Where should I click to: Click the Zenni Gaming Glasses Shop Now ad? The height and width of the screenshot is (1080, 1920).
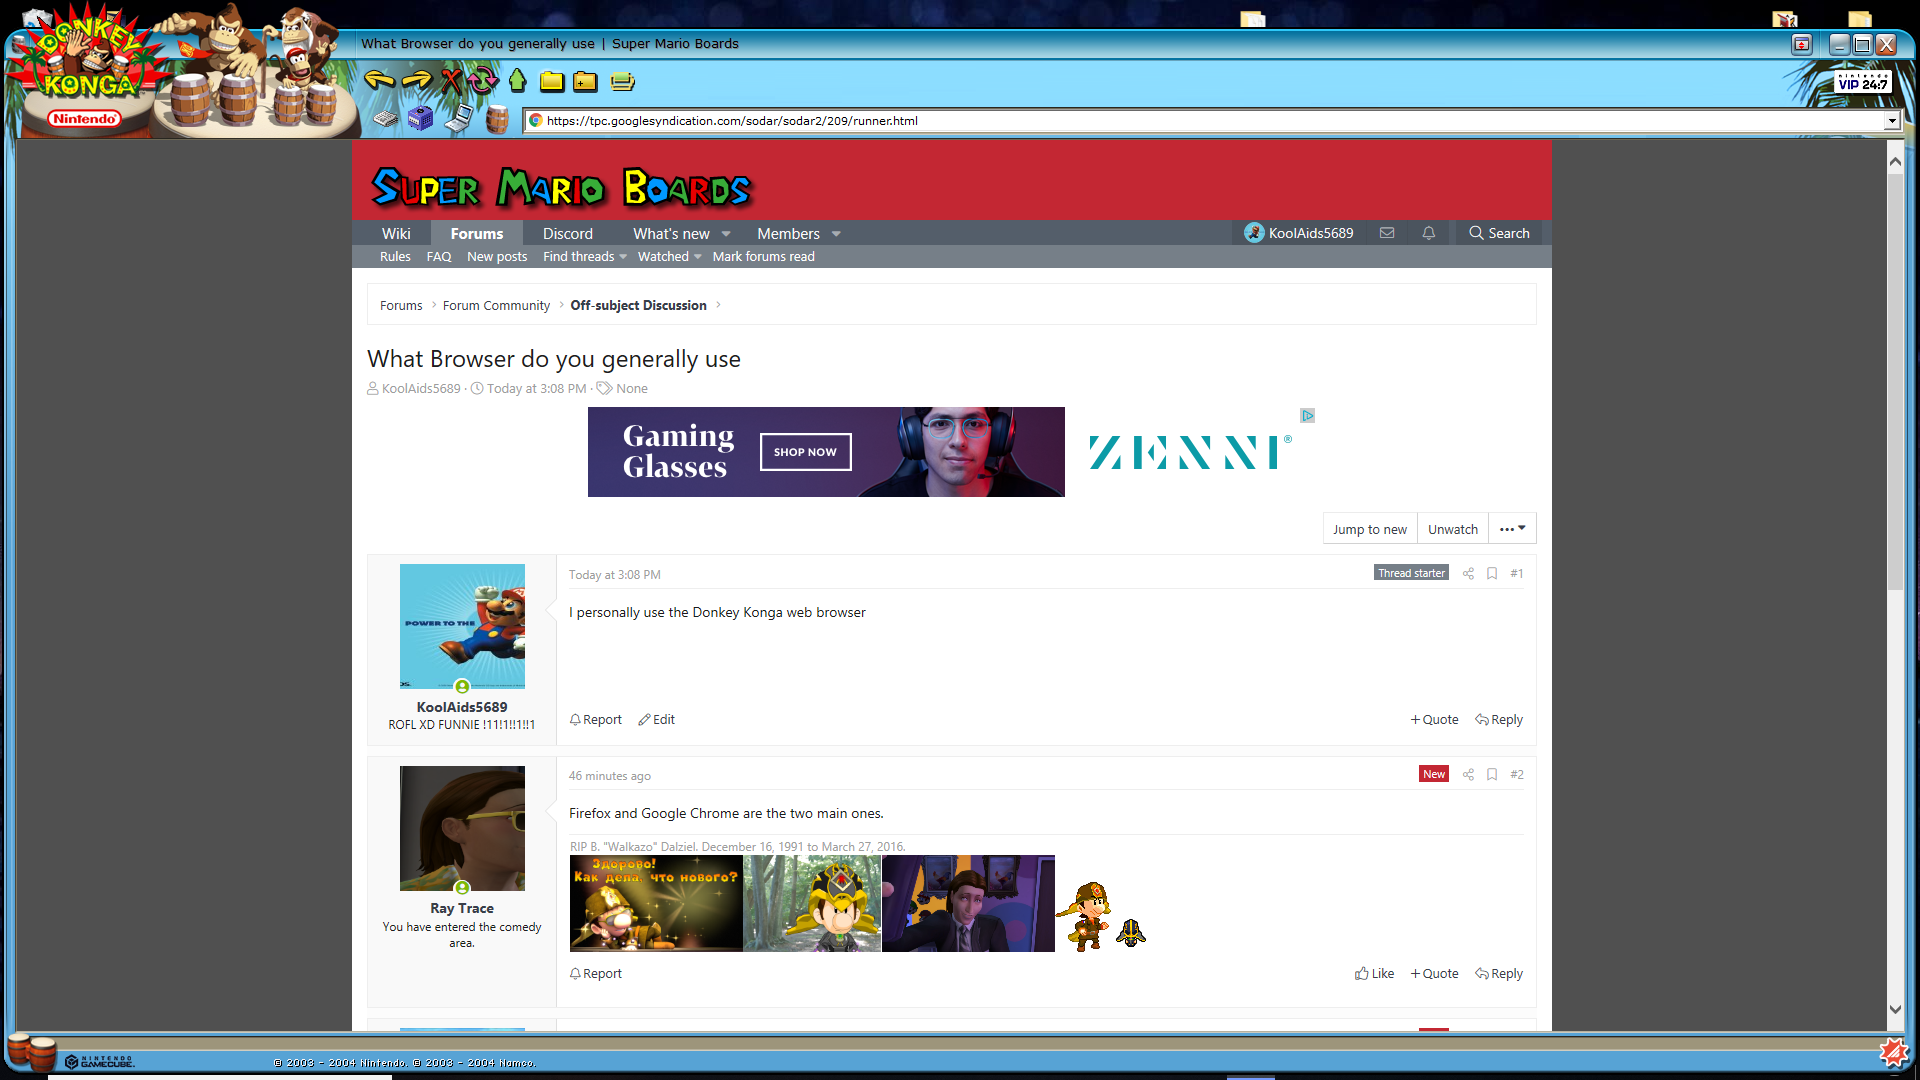point(805,452)
